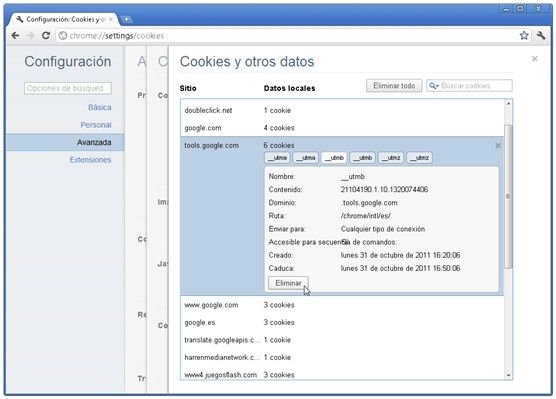Click the Contenido value 21104190.1.10.1320074406

click(x=384, y=189)
